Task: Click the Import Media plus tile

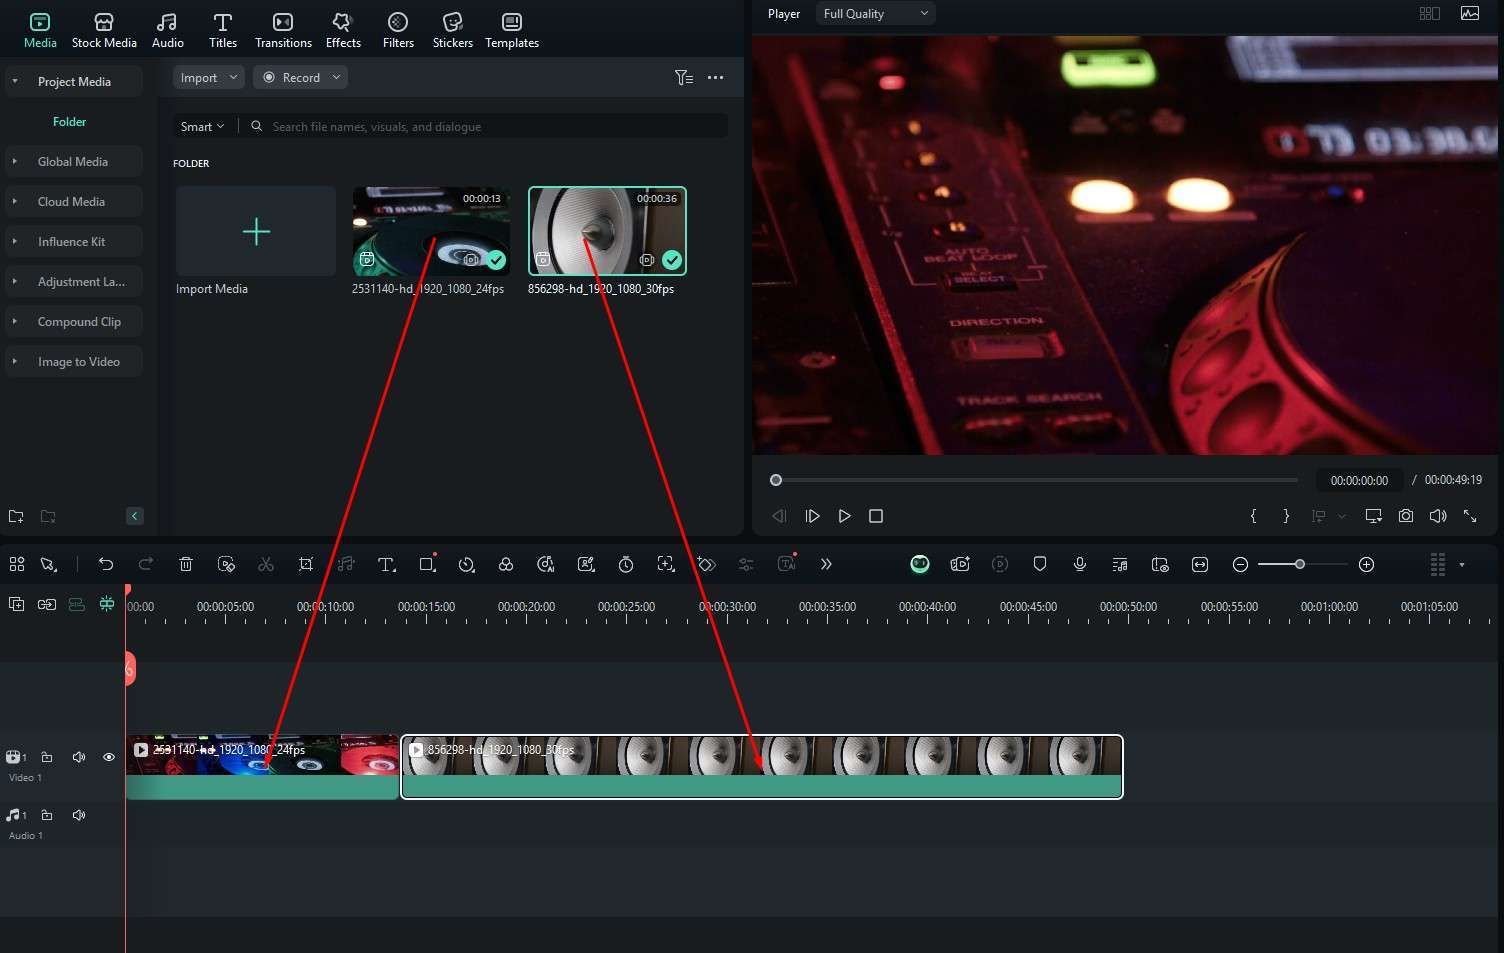Action: 256,231
